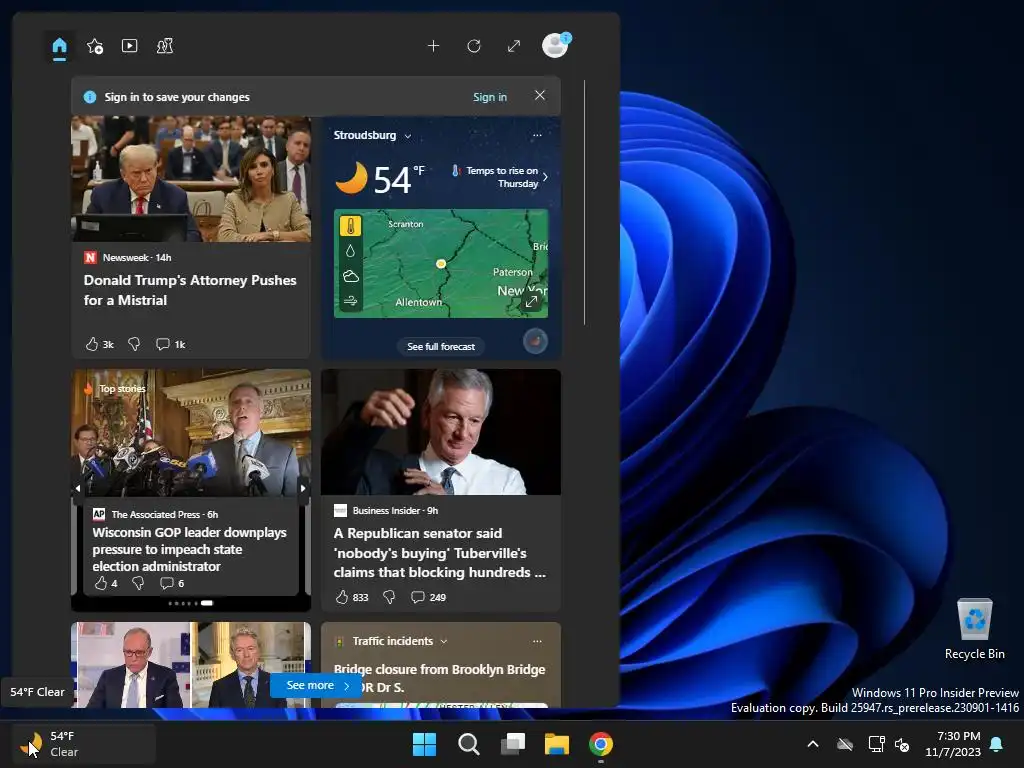Open comments on Tuberville article
This screenshot has height=768, width=1024.
point(428,597)
